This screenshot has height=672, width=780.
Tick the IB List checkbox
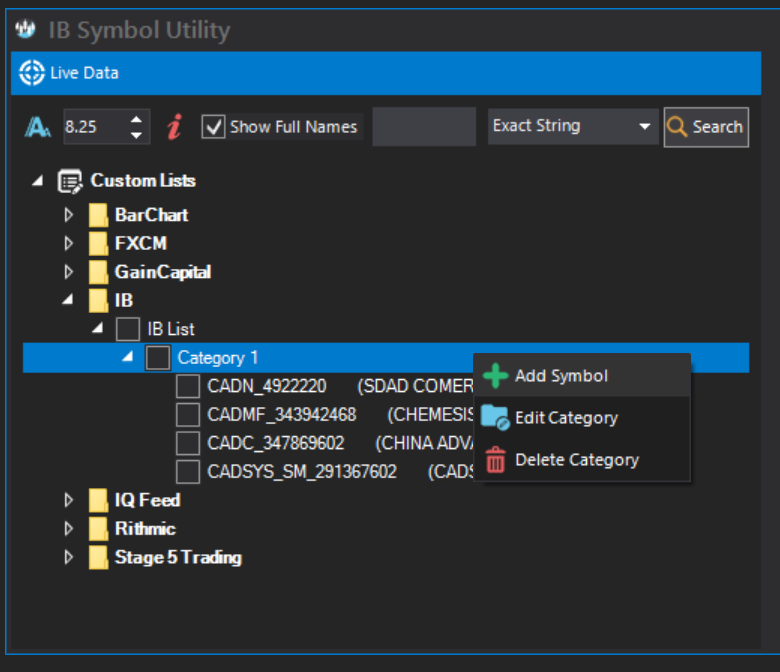(x=128, y=329)
